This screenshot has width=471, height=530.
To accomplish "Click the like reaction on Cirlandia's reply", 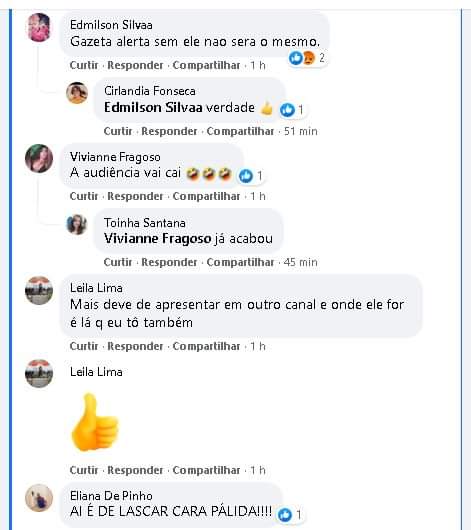I will [x=287, y=110].
